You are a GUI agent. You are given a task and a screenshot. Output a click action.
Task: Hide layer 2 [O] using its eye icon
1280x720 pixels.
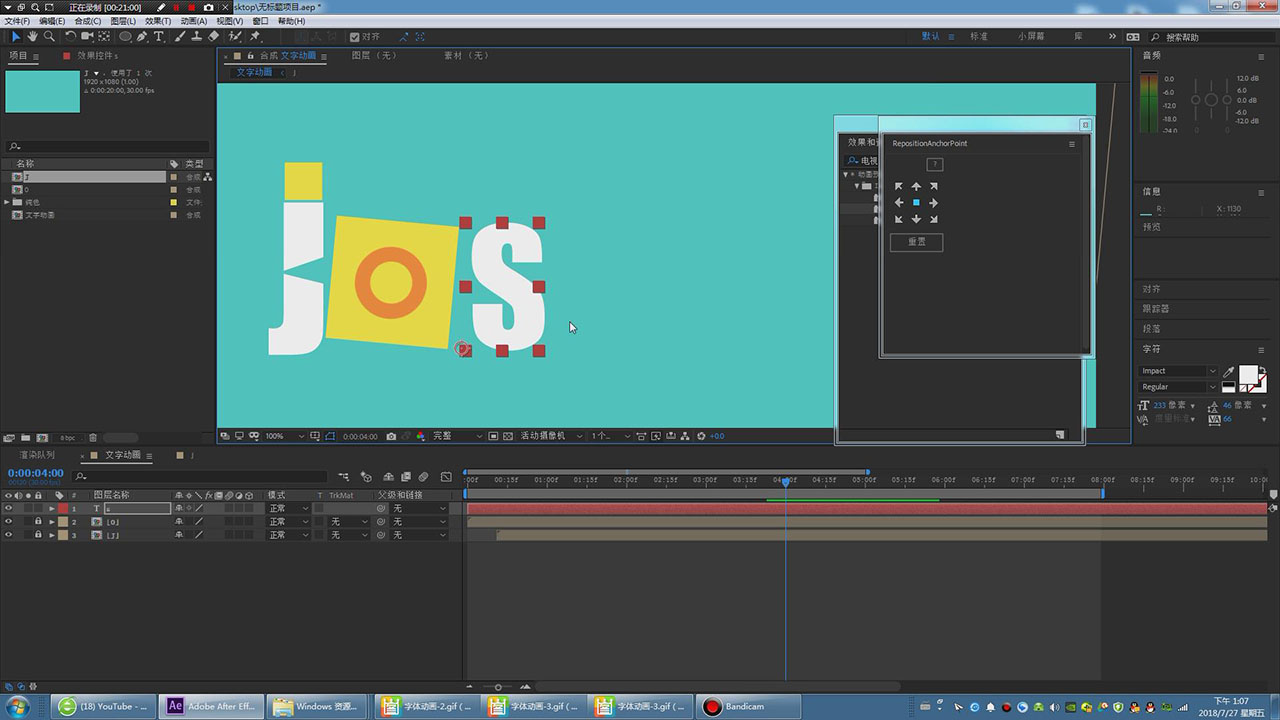pyautogui.click(x=9, y=522)
